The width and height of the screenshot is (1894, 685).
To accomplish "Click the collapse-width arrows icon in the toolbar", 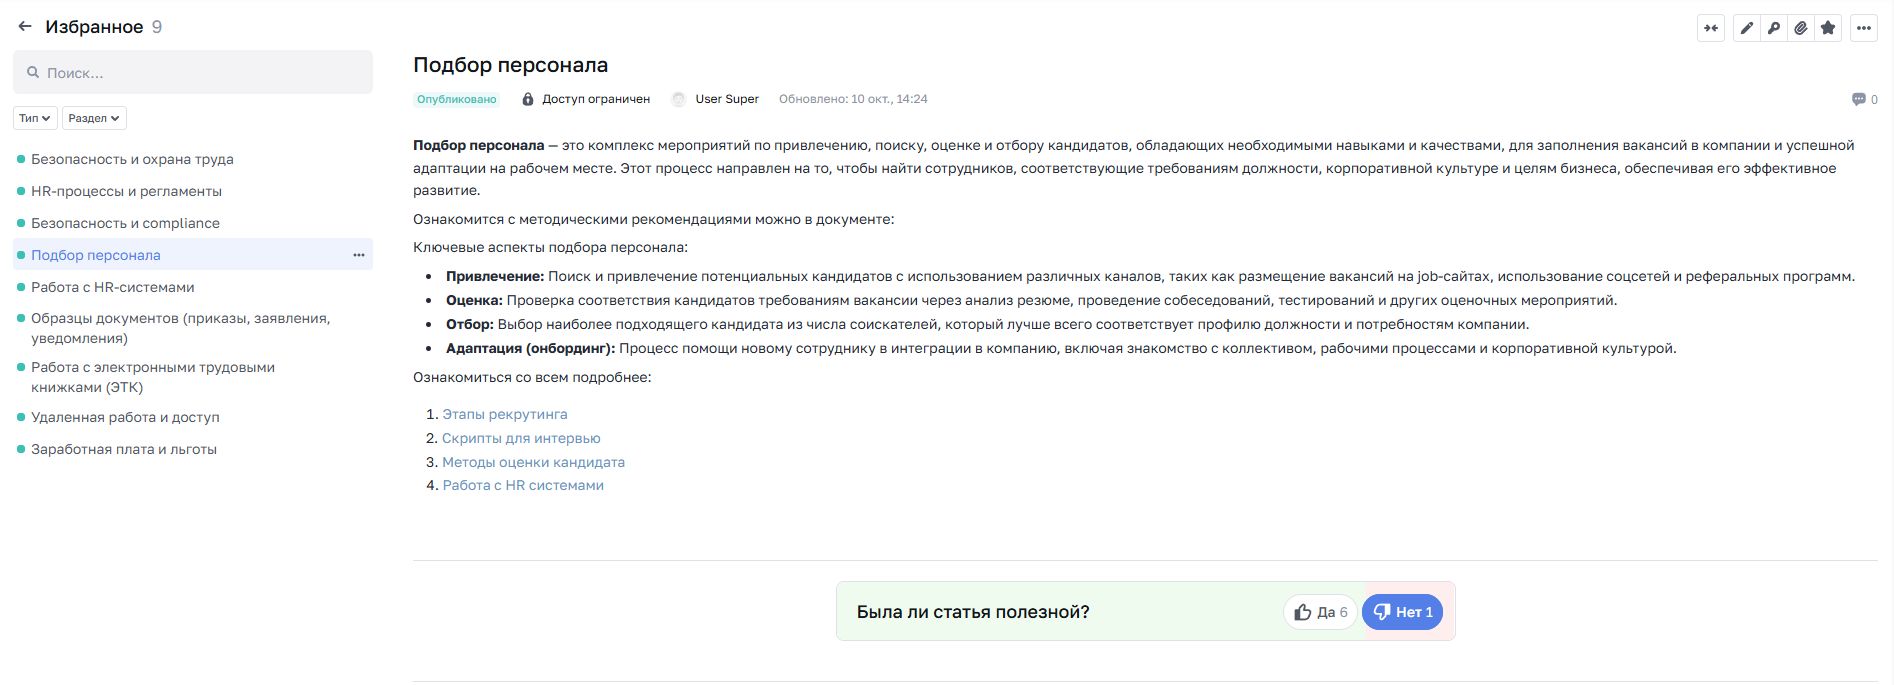I will pyautogui.click(x=1711, y=28).
